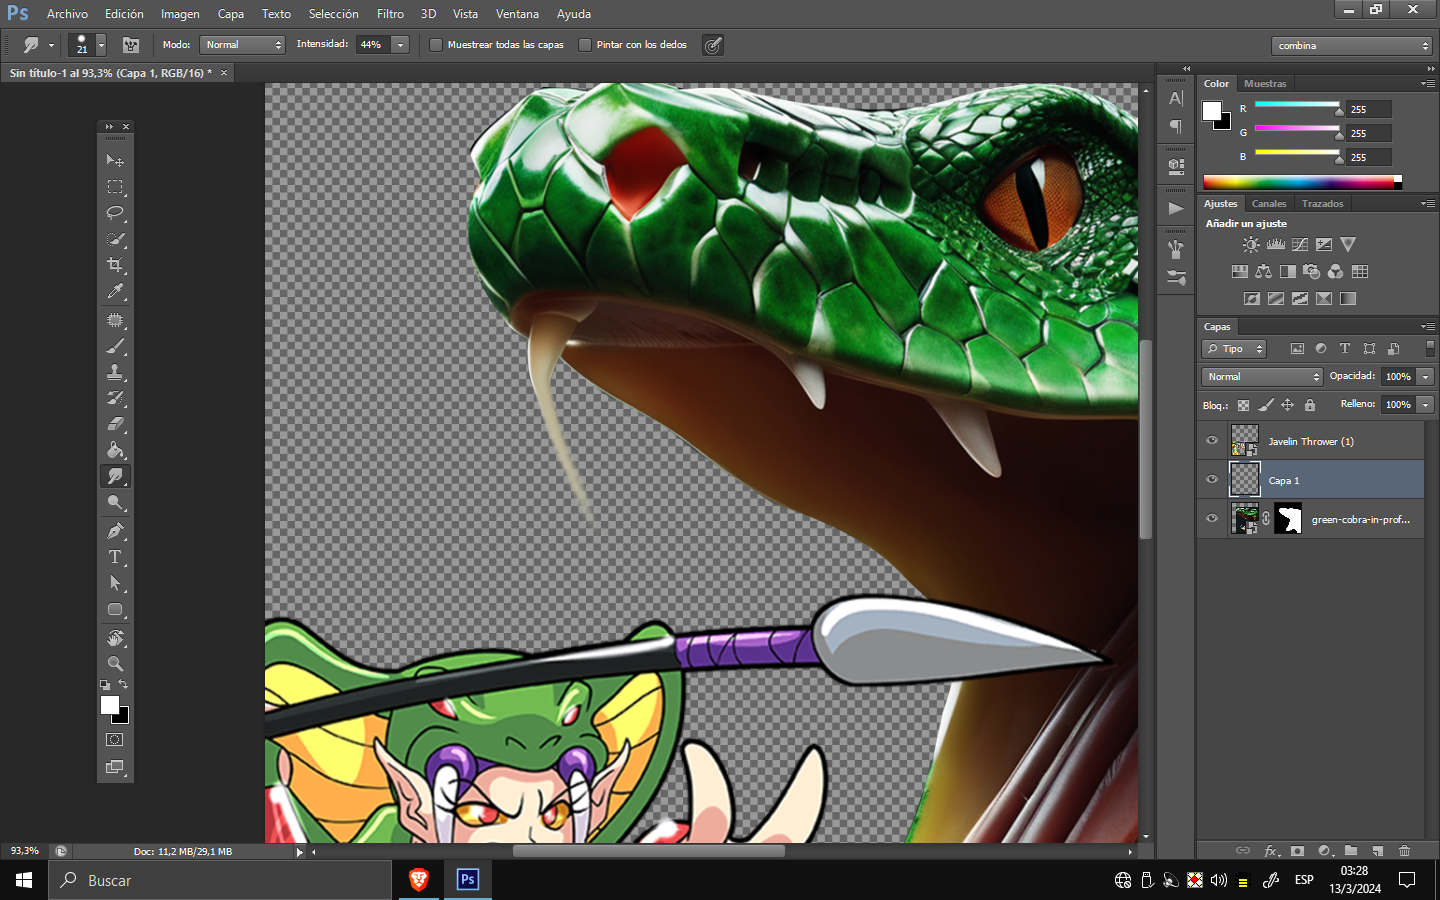Open the Relleno dropdown arrow
This screenshot has height=900, width=1440.
[x=1425, y=405]
